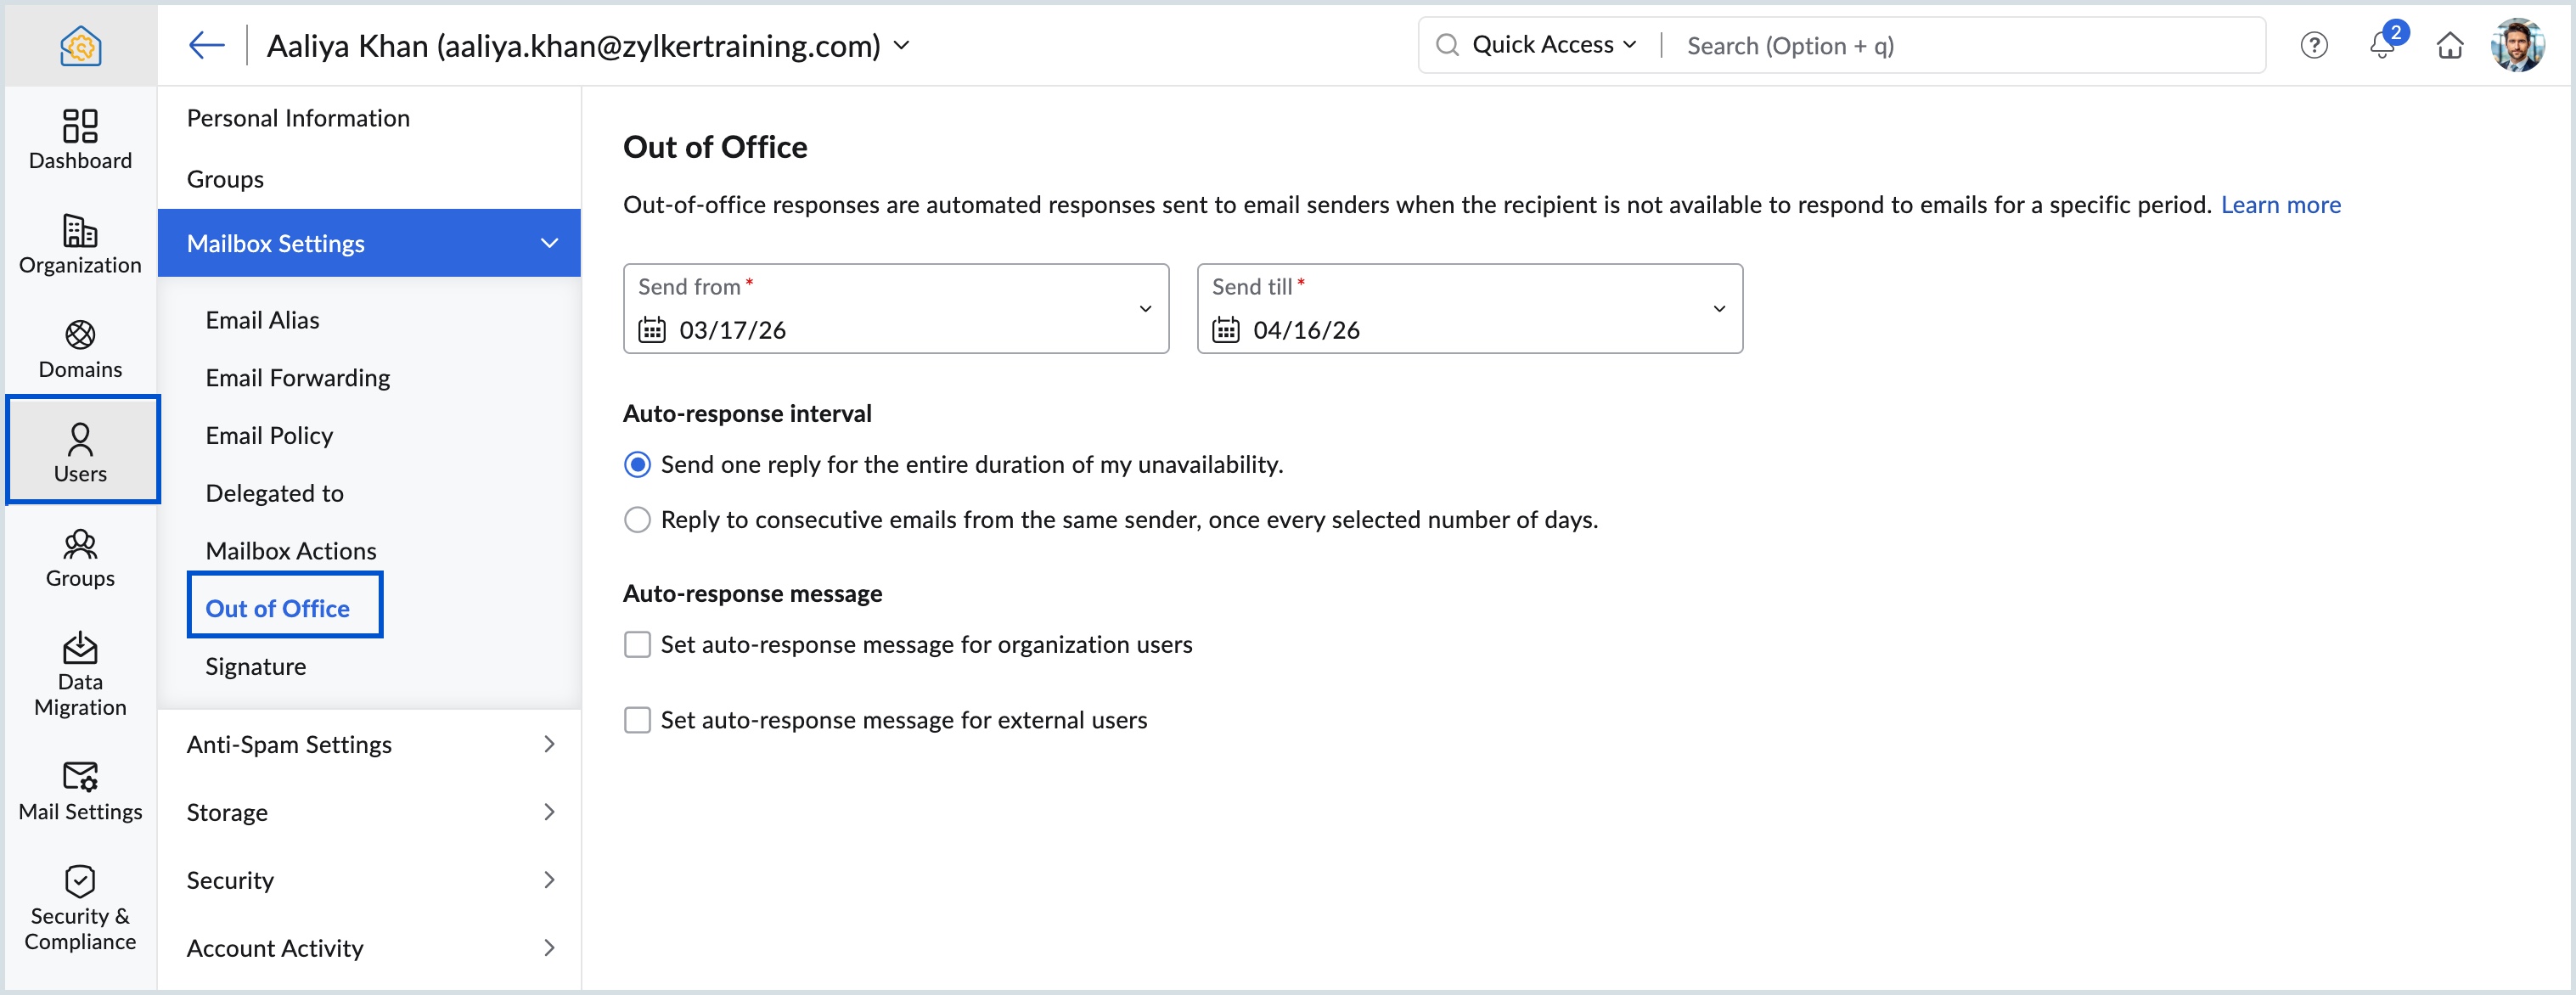The height and width of the screenshot is (995, 2576).
Task: Select 'Send one reply for entire duration' option
Action: click(637, 464)
